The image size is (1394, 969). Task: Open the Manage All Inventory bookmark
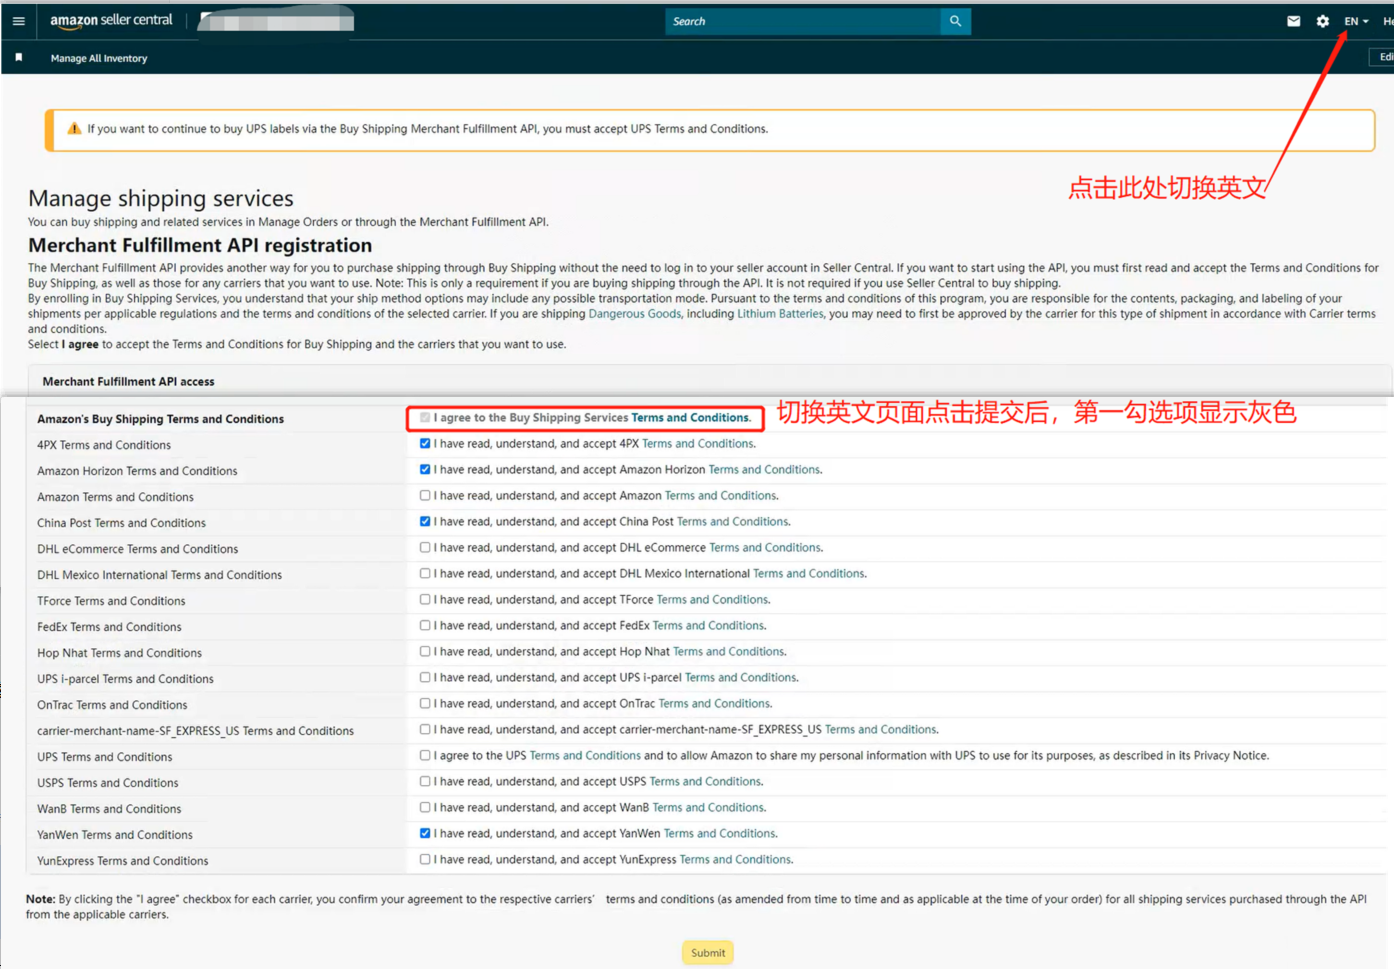click(99, 58)
